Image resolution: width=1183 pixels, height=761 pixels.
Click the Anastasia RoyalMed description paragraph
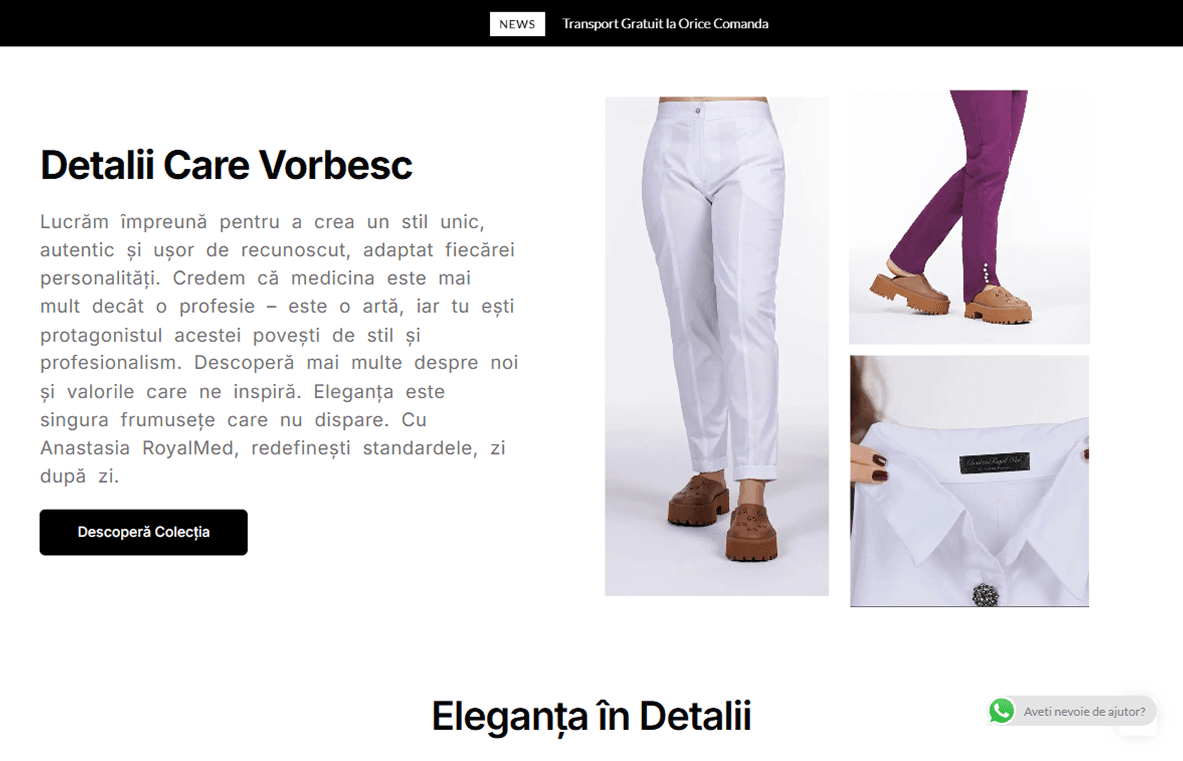click(279, 349)
